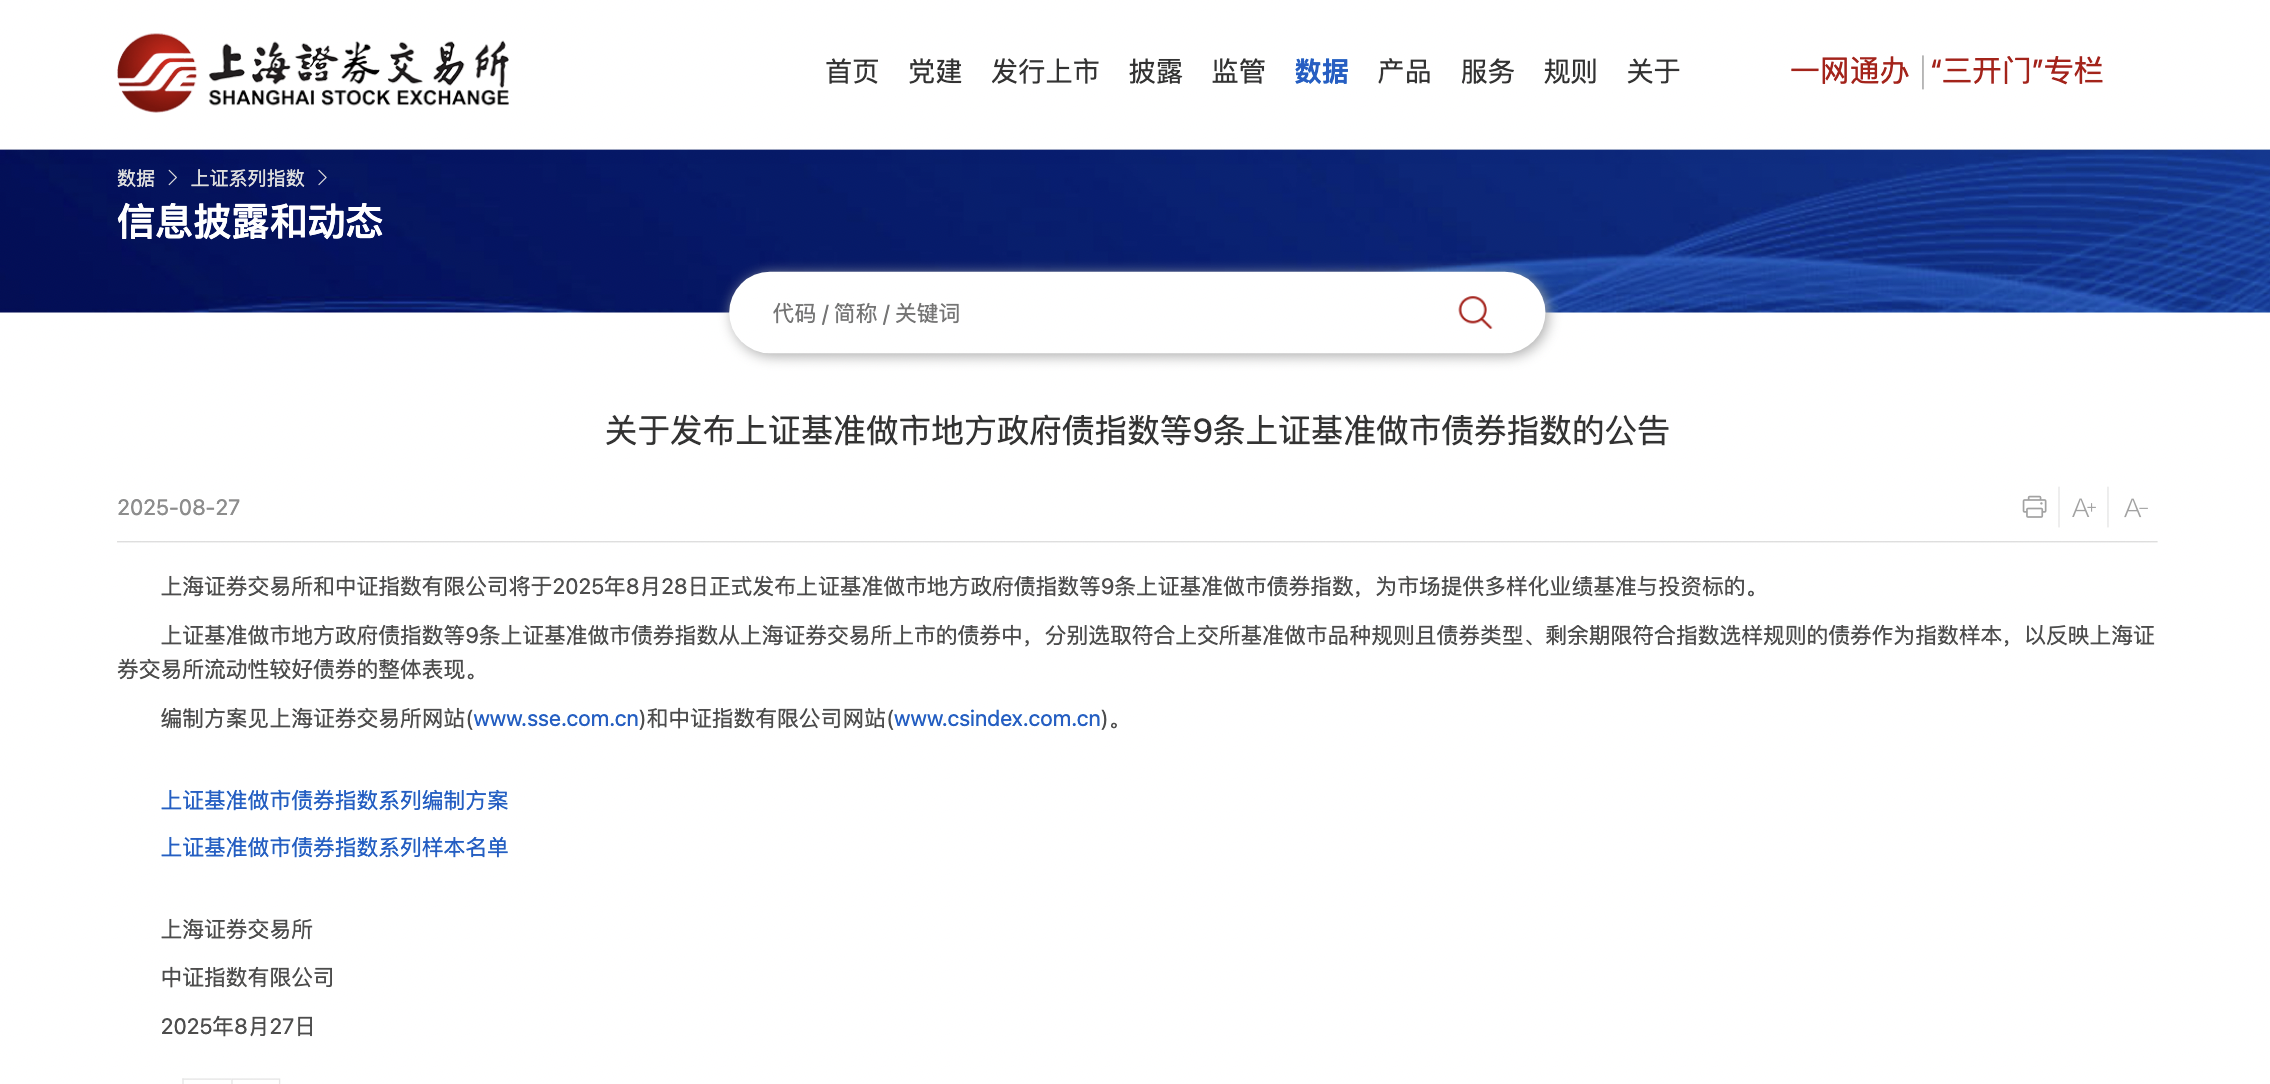Viewport: 2270px width, 1084px height.
Task: Open the 产品 navigation menu
Action: coord(1404,72)
